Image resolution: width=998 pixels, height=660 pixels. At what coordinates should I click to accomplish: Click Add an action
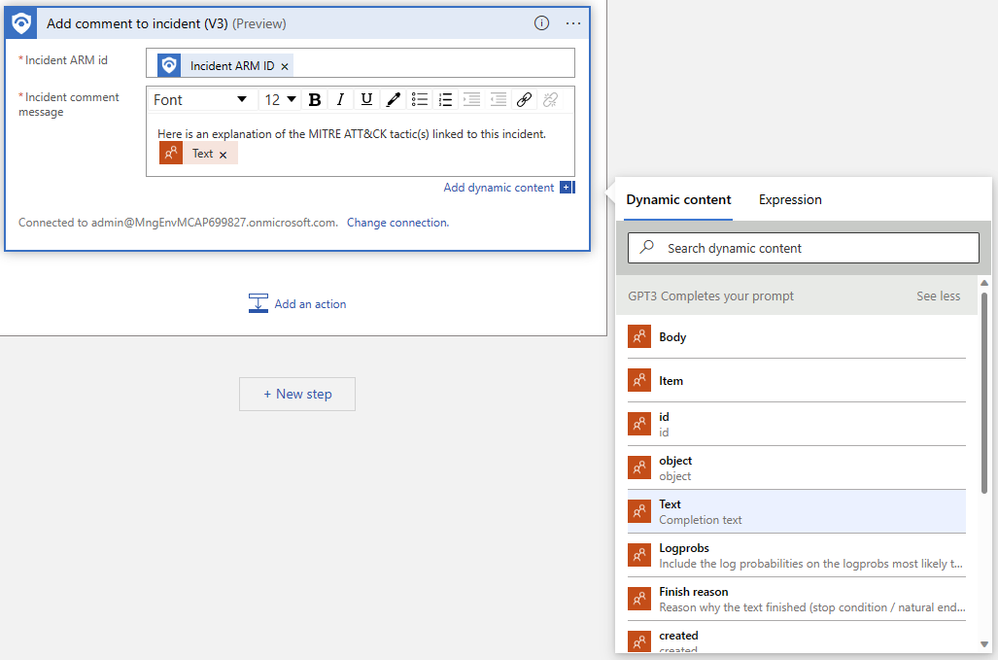[x=298, y=304]
